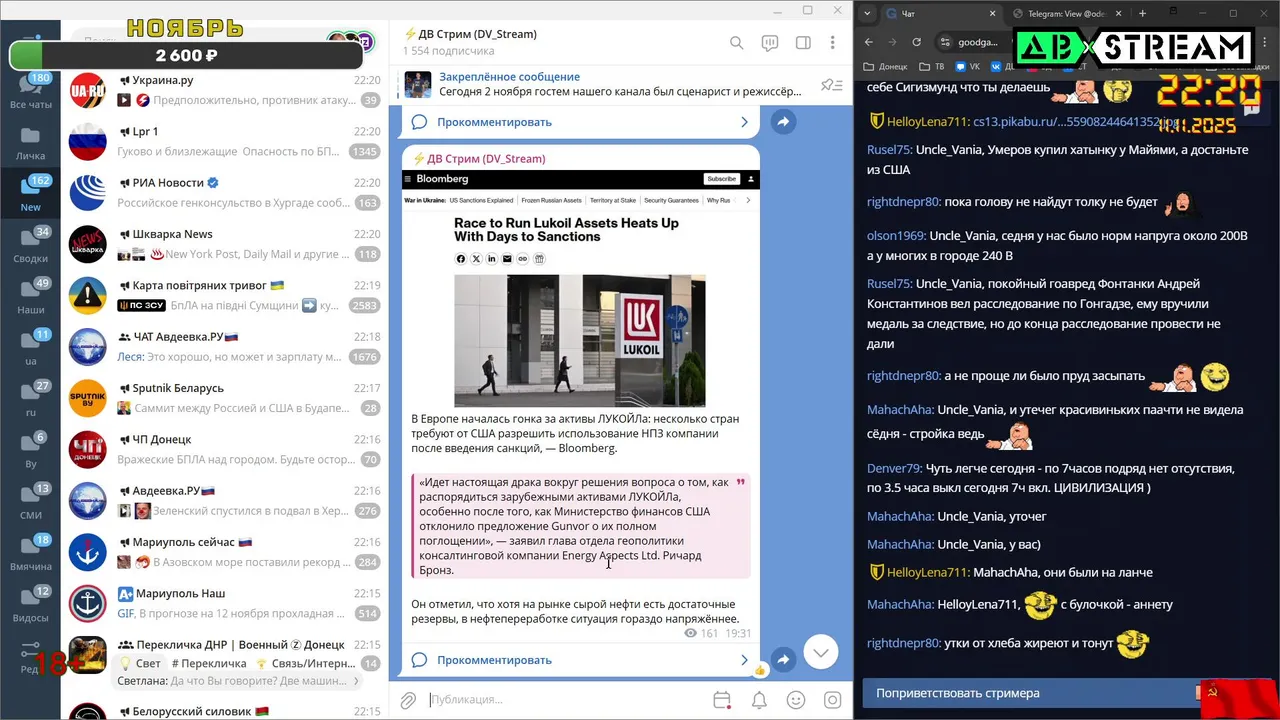Open the 'Белорусский силовик' chat
Viewport: 1280px width, 720px height.
click(x=225, y=710)
